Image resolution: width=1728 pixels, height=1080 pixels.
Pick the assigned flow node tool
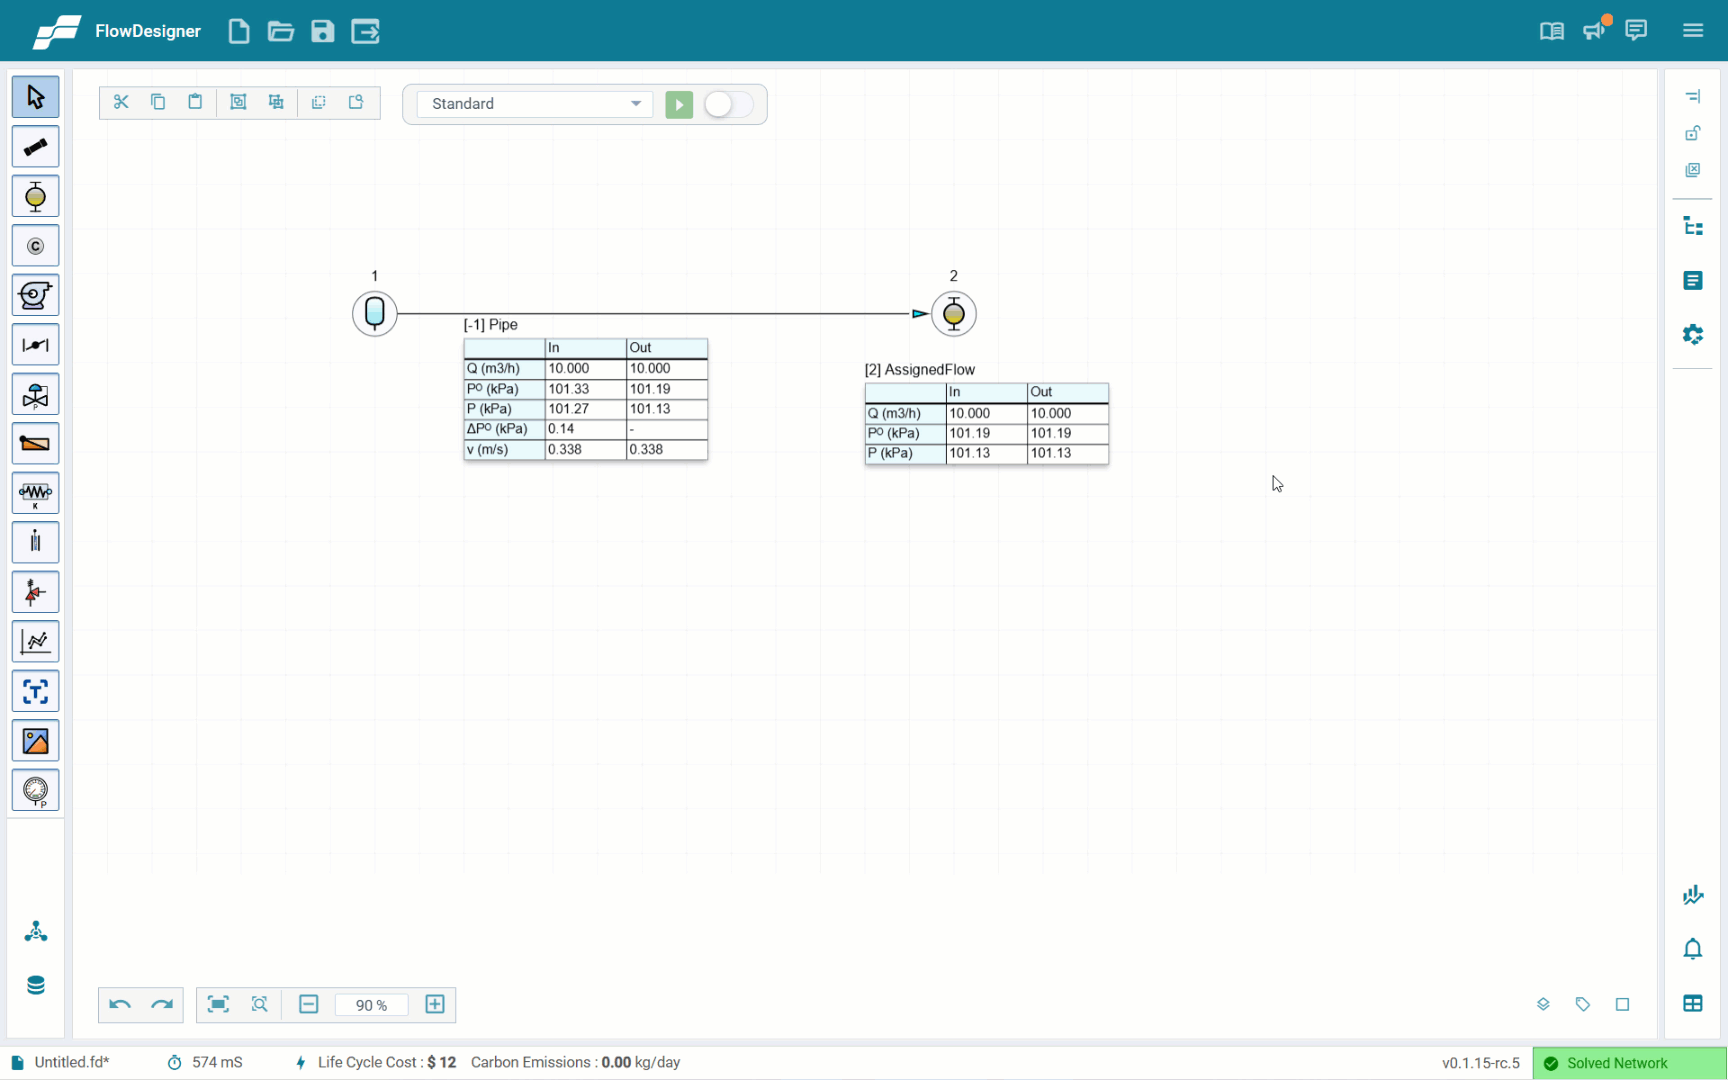click(35, 197)
